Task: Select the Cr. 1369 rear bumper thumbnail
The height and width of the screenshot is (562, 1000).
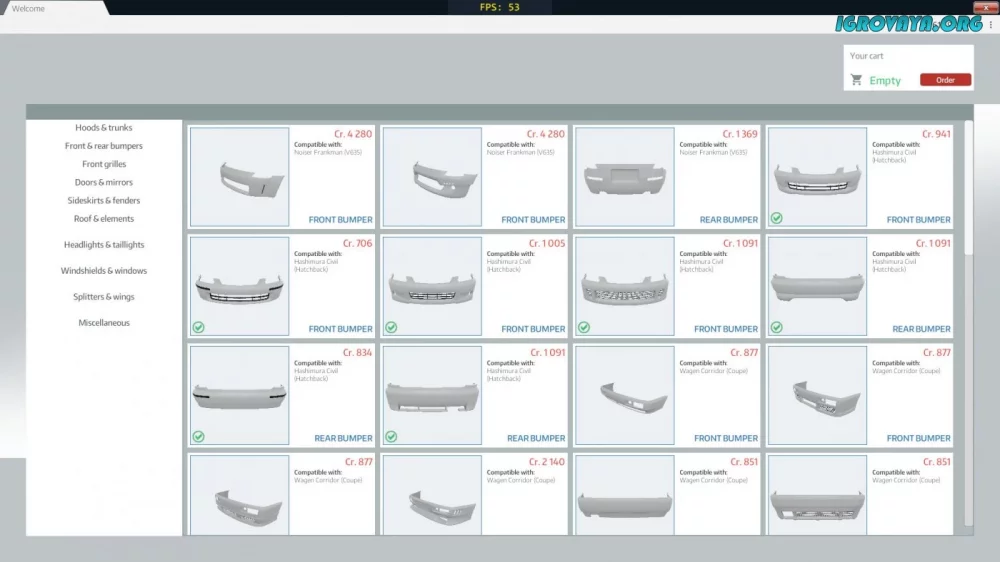Action: click(x=624, y=177)
